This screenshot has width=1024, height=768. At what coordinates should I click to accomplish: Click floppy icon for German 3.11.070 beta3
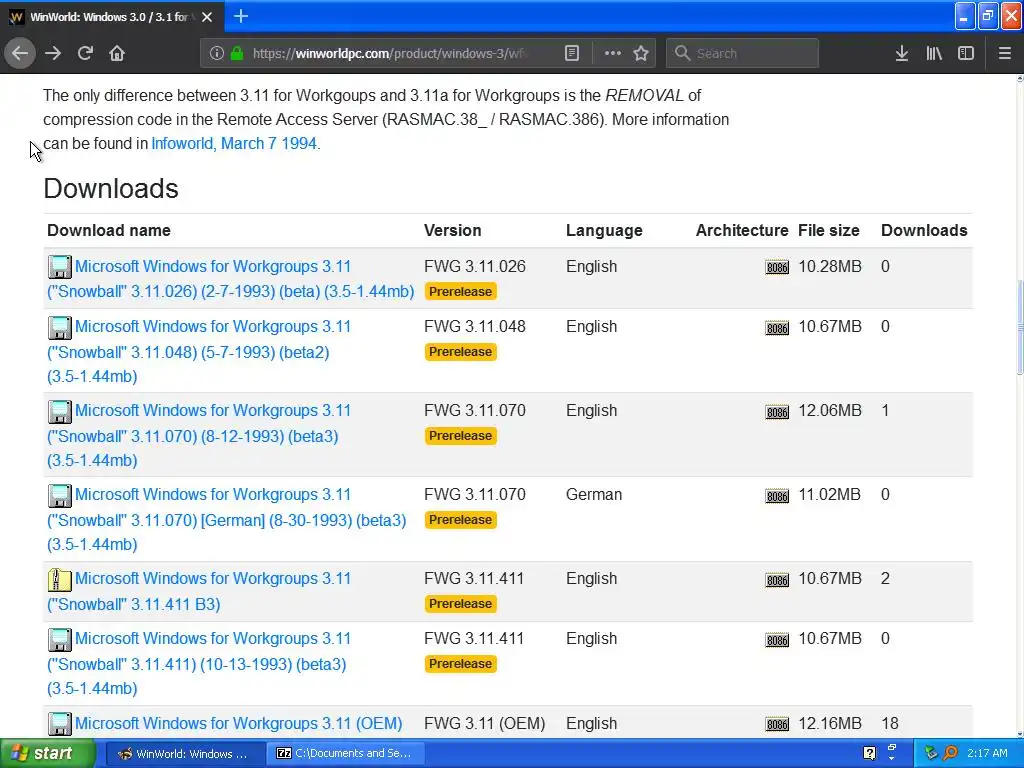tap(59, 496)
